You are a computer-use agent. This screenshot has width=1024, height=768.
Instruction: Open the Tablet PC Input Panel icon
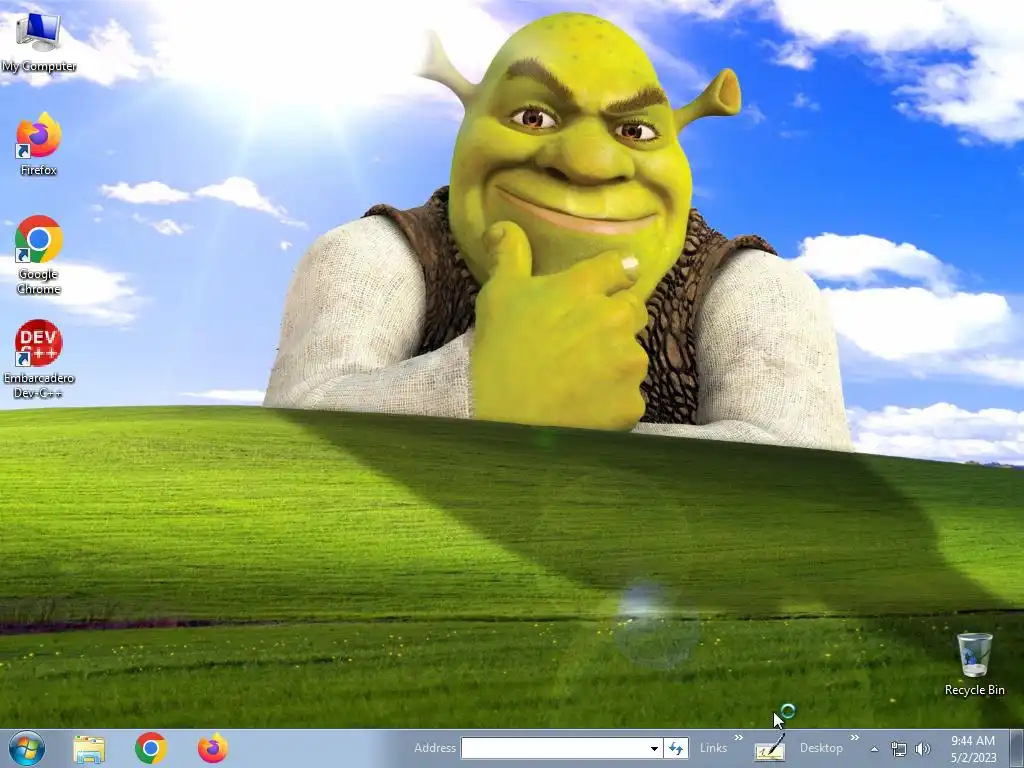coord(769,748)
